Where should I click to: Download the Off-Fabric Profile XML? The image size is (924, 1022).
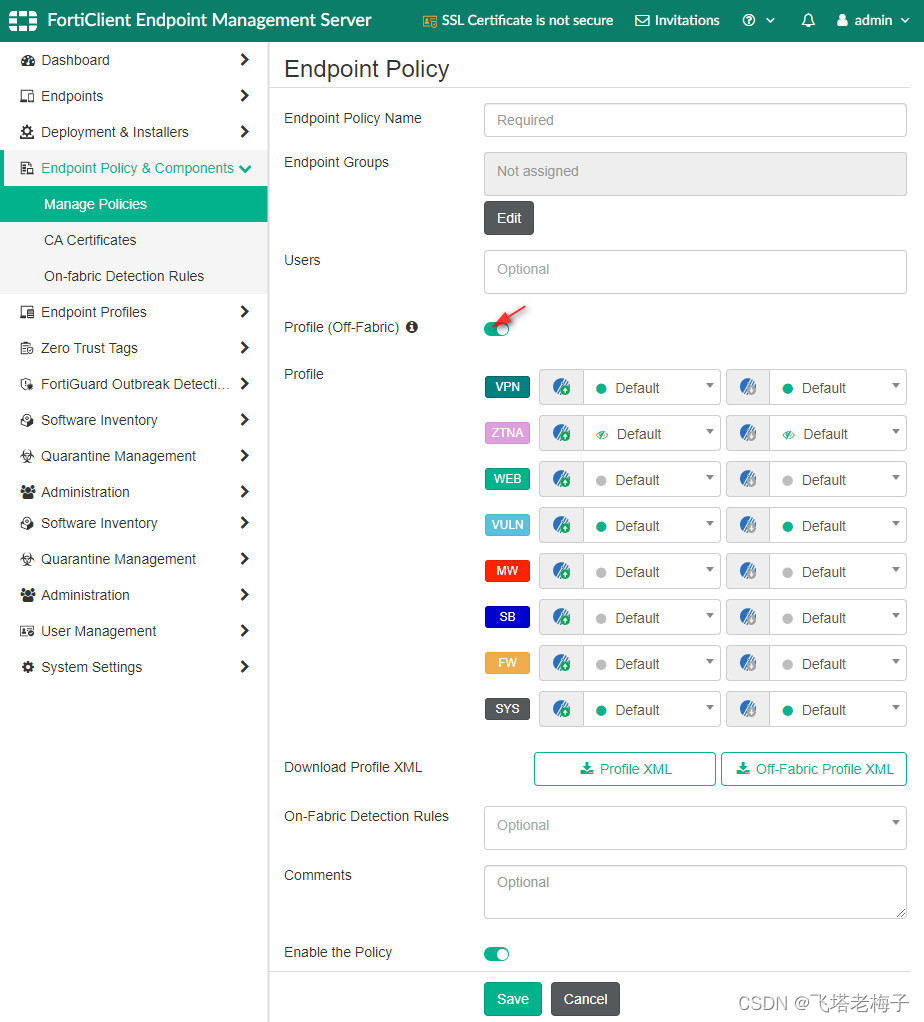(814, 769)
